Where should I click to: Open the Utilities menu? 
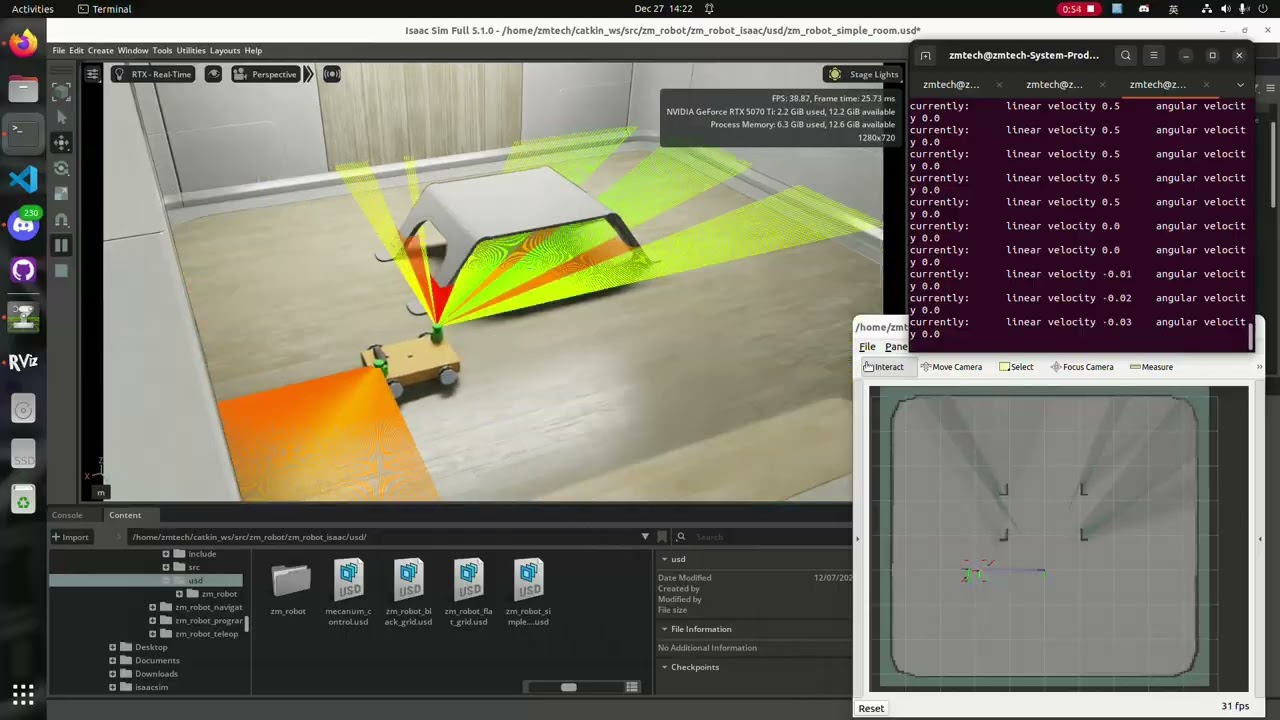[191, 50]
